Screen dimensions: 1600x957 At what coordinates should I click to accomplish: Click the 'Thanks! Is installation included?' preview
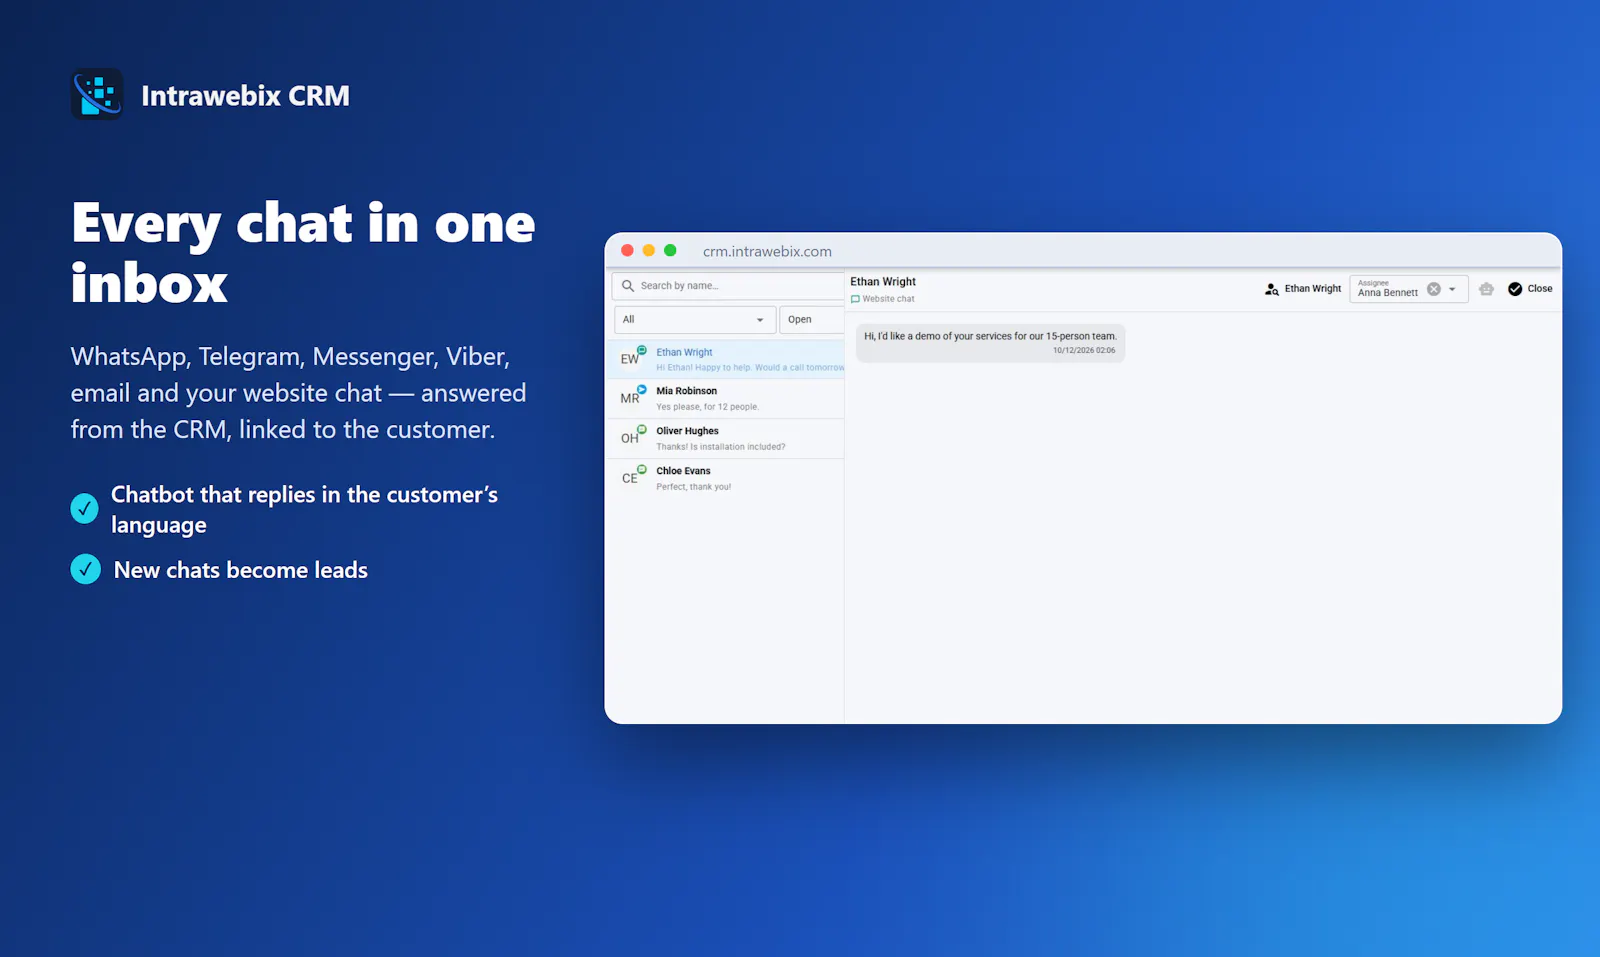(x=720, y=447)
